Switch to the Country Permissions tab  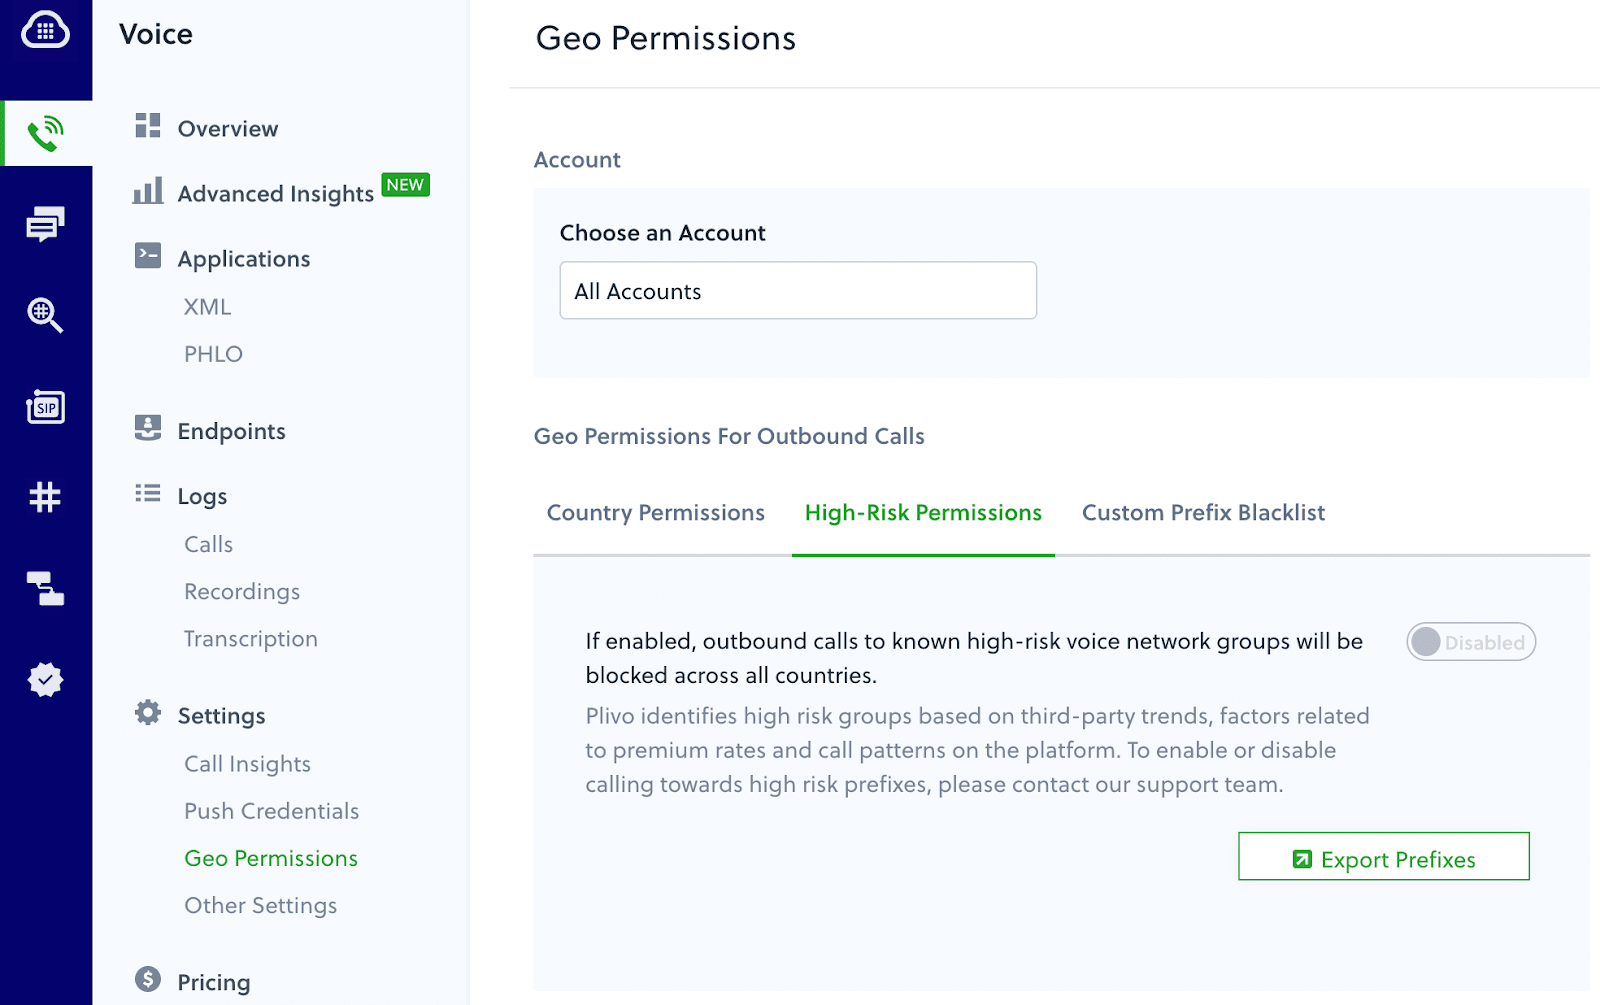[656, 513]
